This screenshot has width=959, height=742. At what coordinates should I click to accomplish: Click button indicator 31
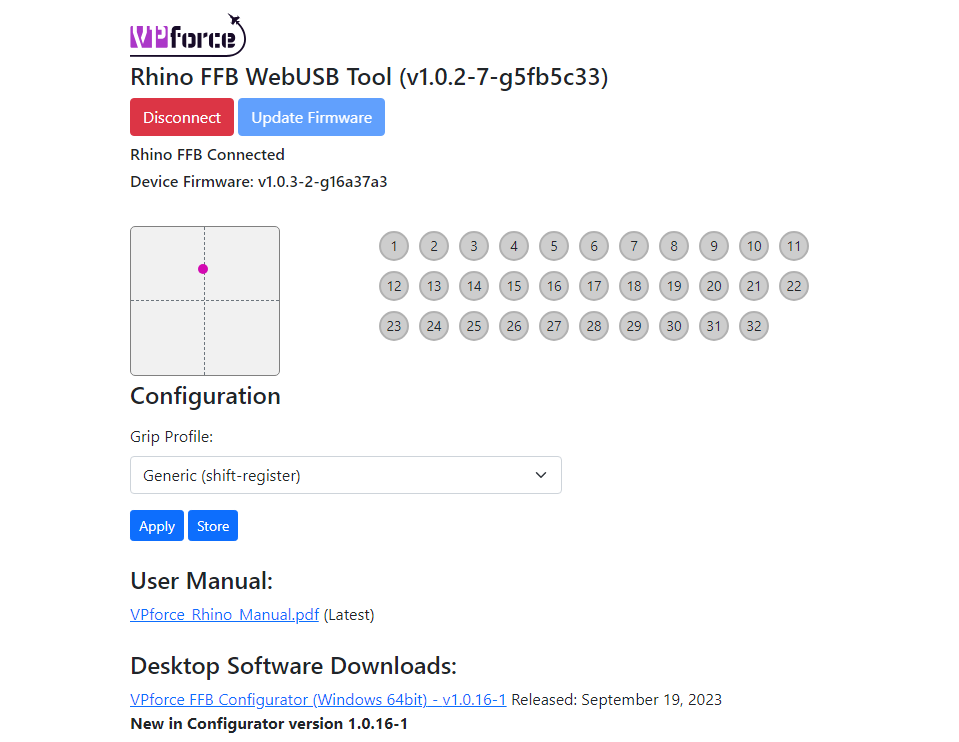(714, 326)
